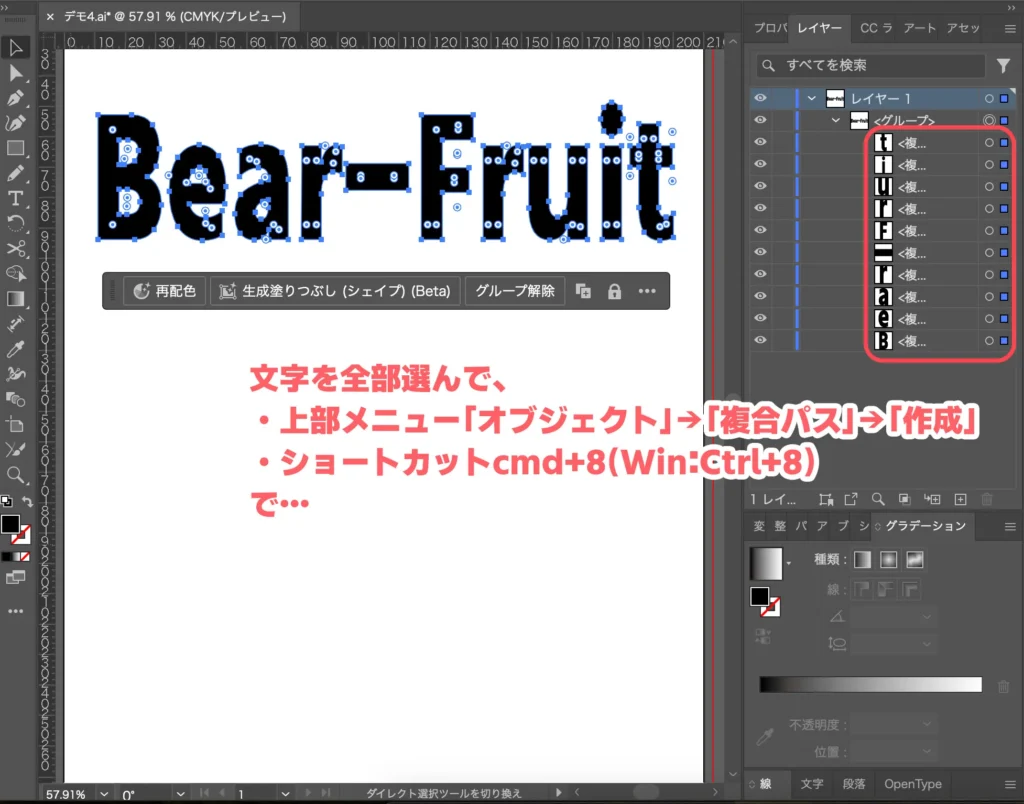
Task: Hide the 'B' compound path layer
Action: pyautogui.click(x=761, y=341)
